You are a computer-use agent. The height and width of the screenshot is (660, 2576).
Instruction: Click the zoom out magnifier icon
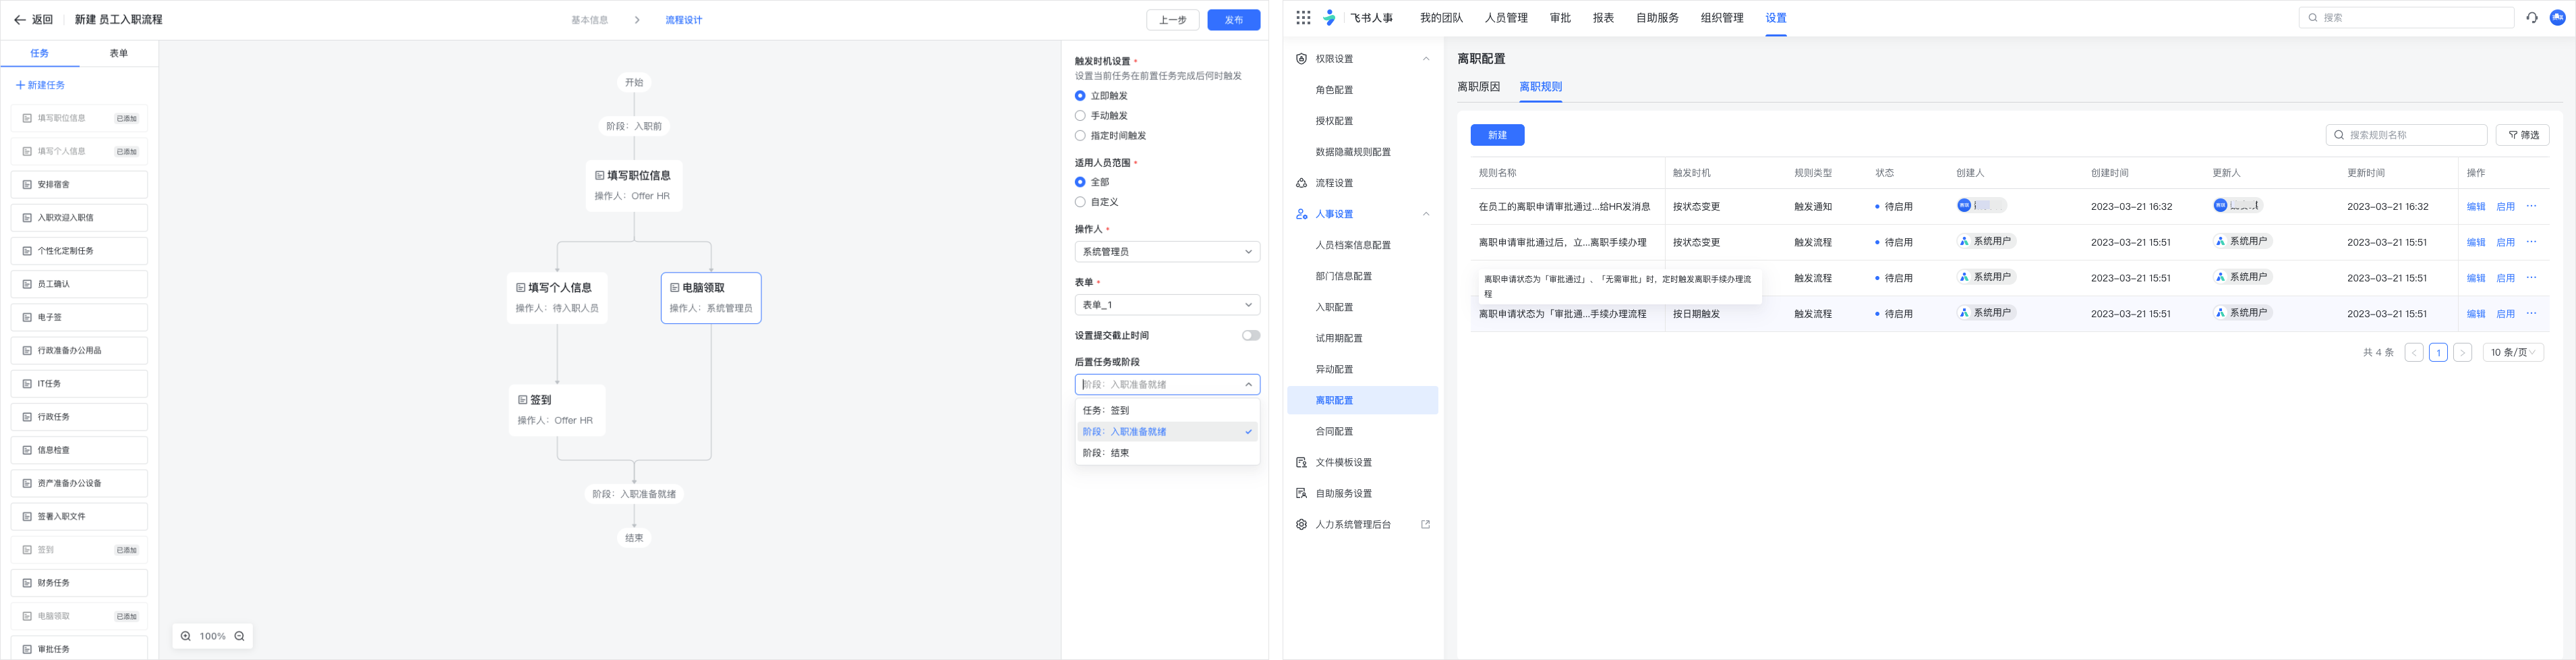[240, 636]
